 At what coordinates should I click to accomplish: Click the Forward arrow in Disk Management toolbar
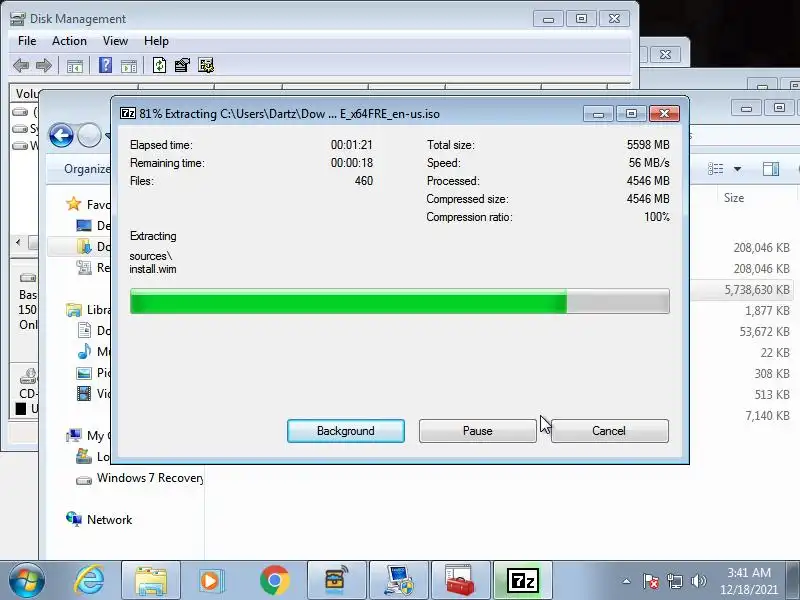[x=44, y=65]
